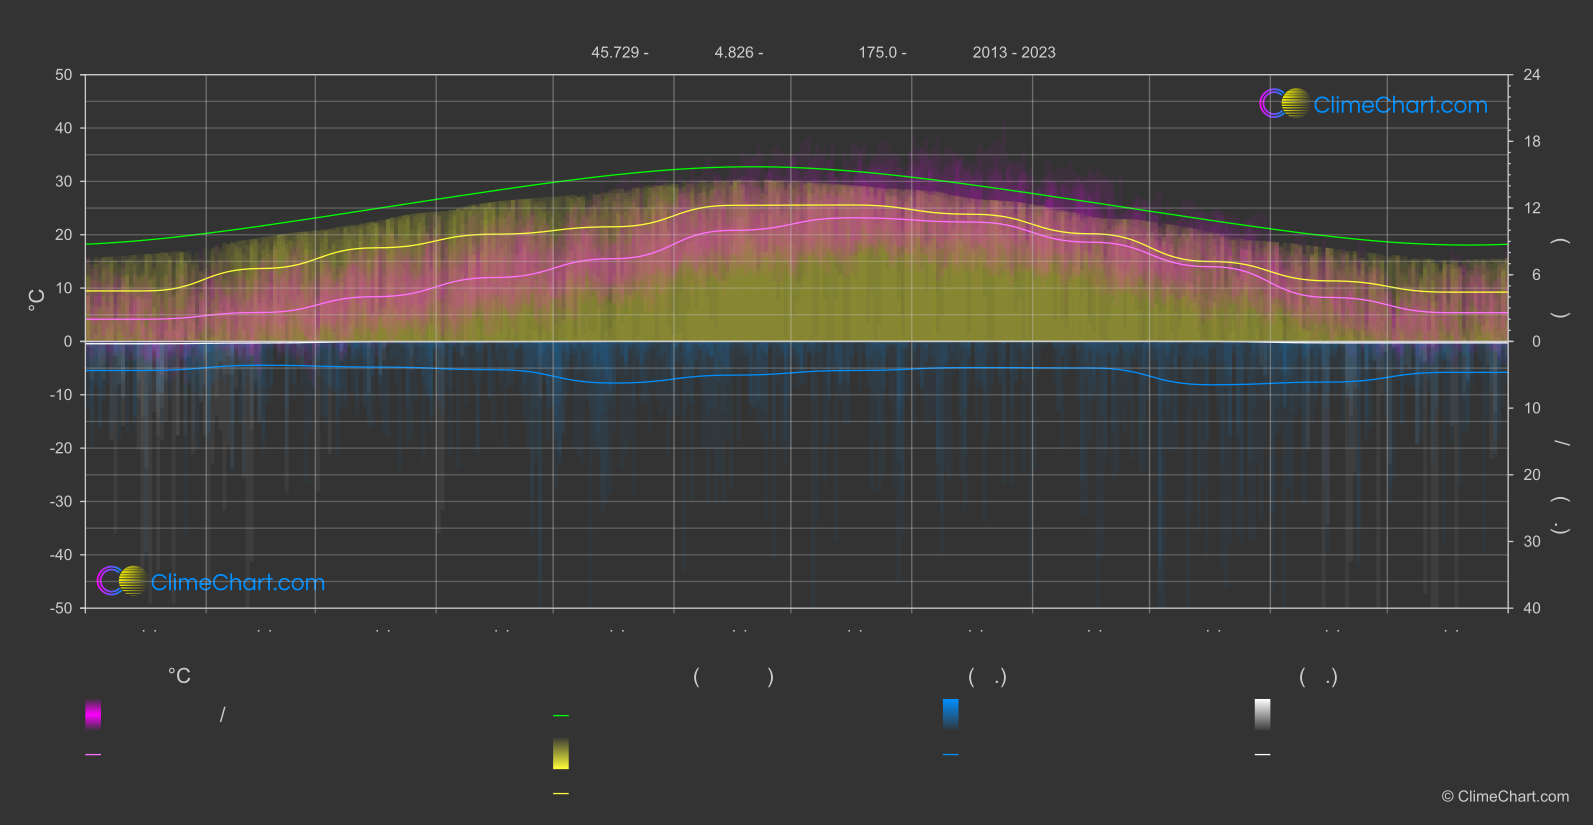Screen dimensions: 1593x825
Task: Toggle the green daylight line legend marker
Action: [x=561, y=716]
